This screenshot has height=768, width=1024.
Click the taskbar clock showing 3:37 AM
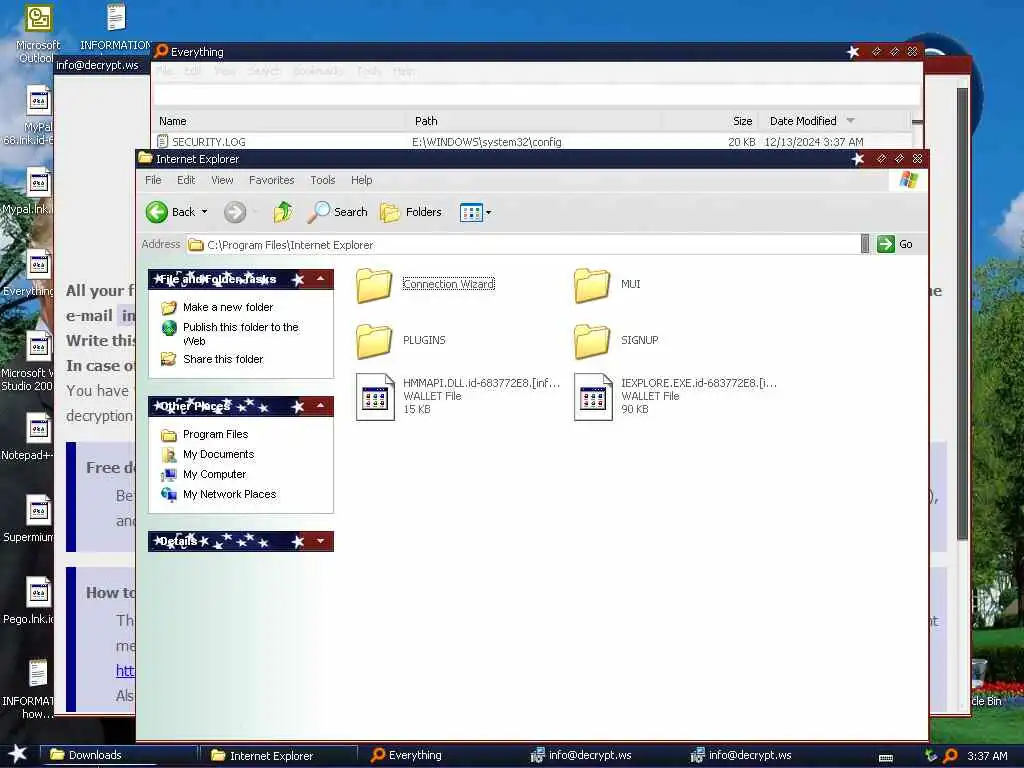(x=987, y=756)
